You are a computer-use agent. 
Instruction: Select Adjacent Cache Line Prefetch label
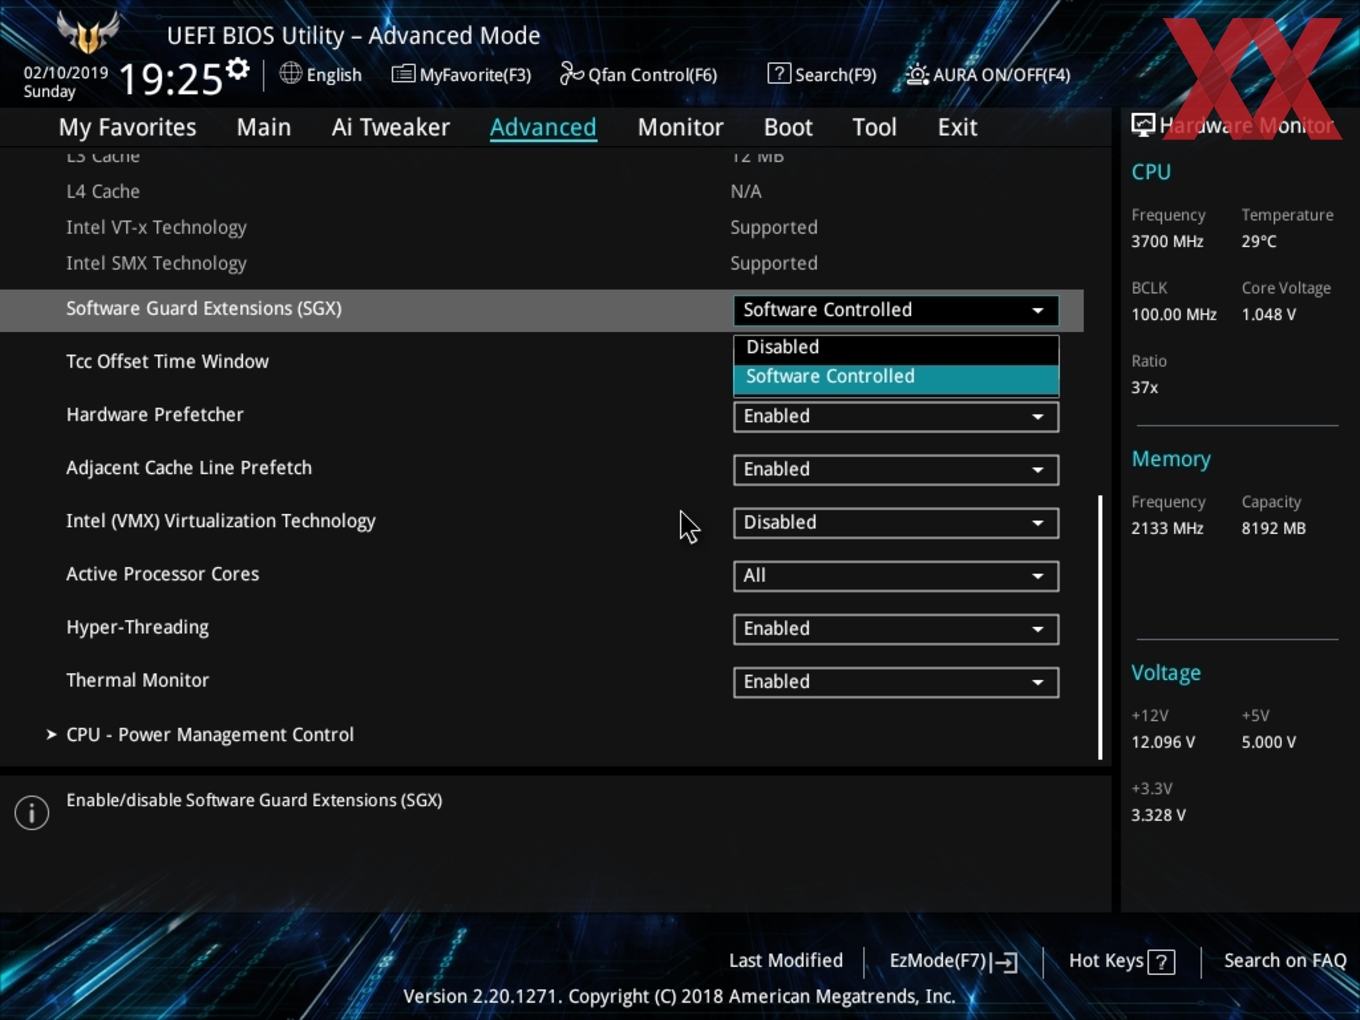pos(189,467)
